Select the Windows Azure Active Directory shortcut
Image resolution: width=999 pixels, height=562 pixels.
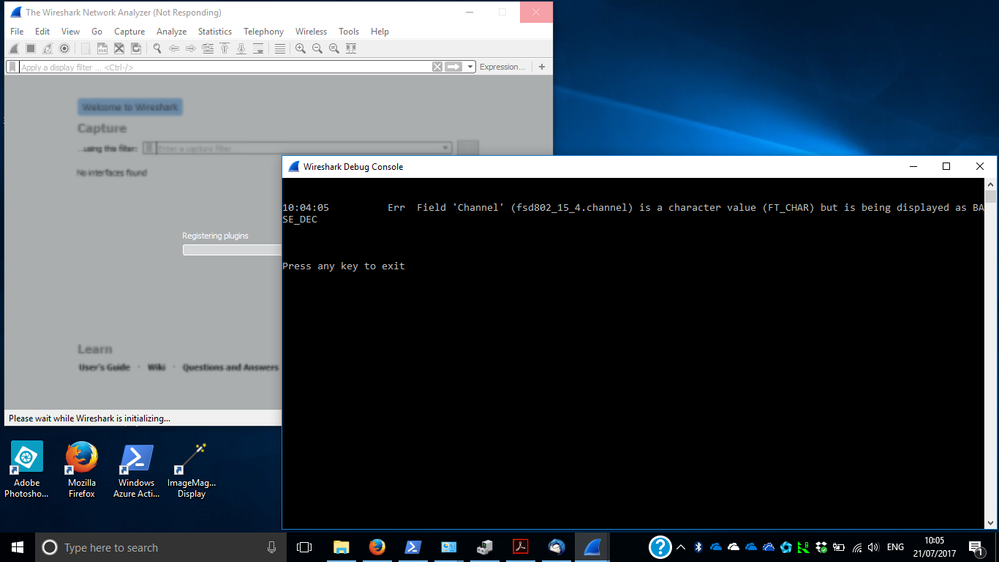(x=136, y=470)
